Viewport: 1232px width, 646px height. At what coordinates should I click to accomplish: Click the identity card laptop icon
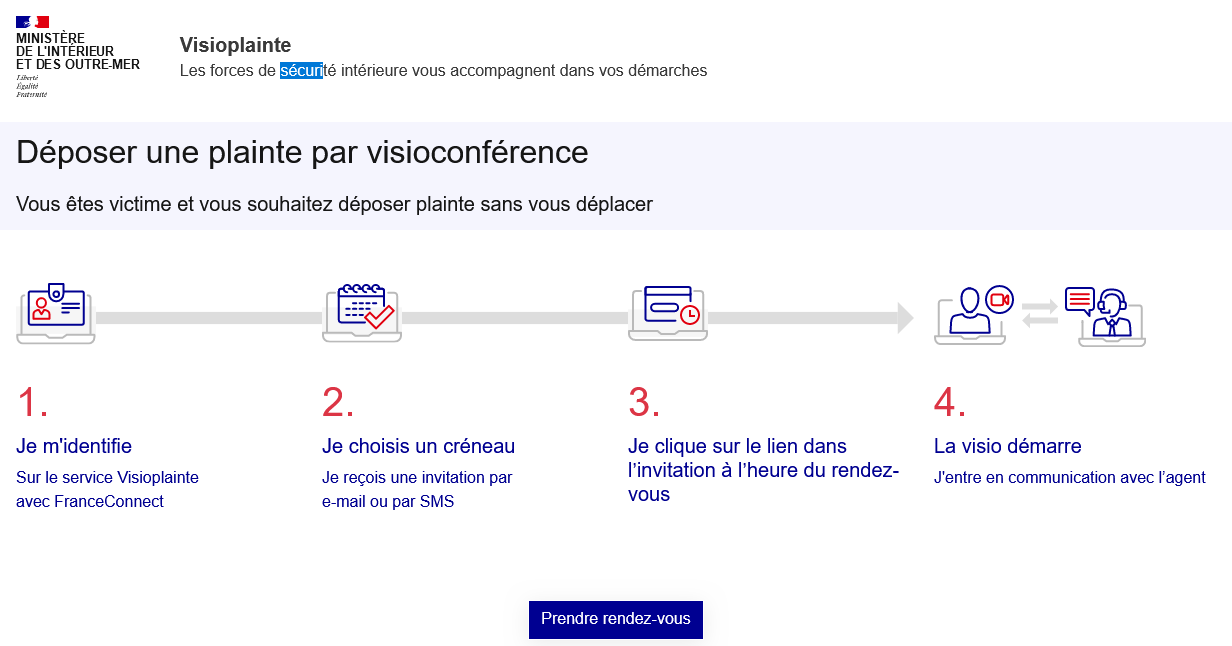click(56, 314)
